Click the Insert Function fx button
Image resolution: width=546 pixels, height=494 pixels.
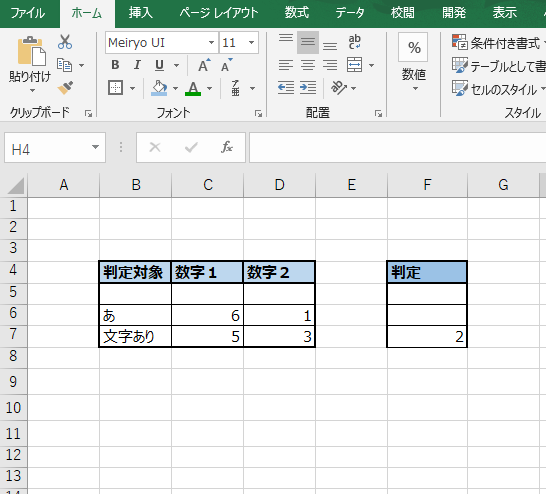tap(227, 147)
